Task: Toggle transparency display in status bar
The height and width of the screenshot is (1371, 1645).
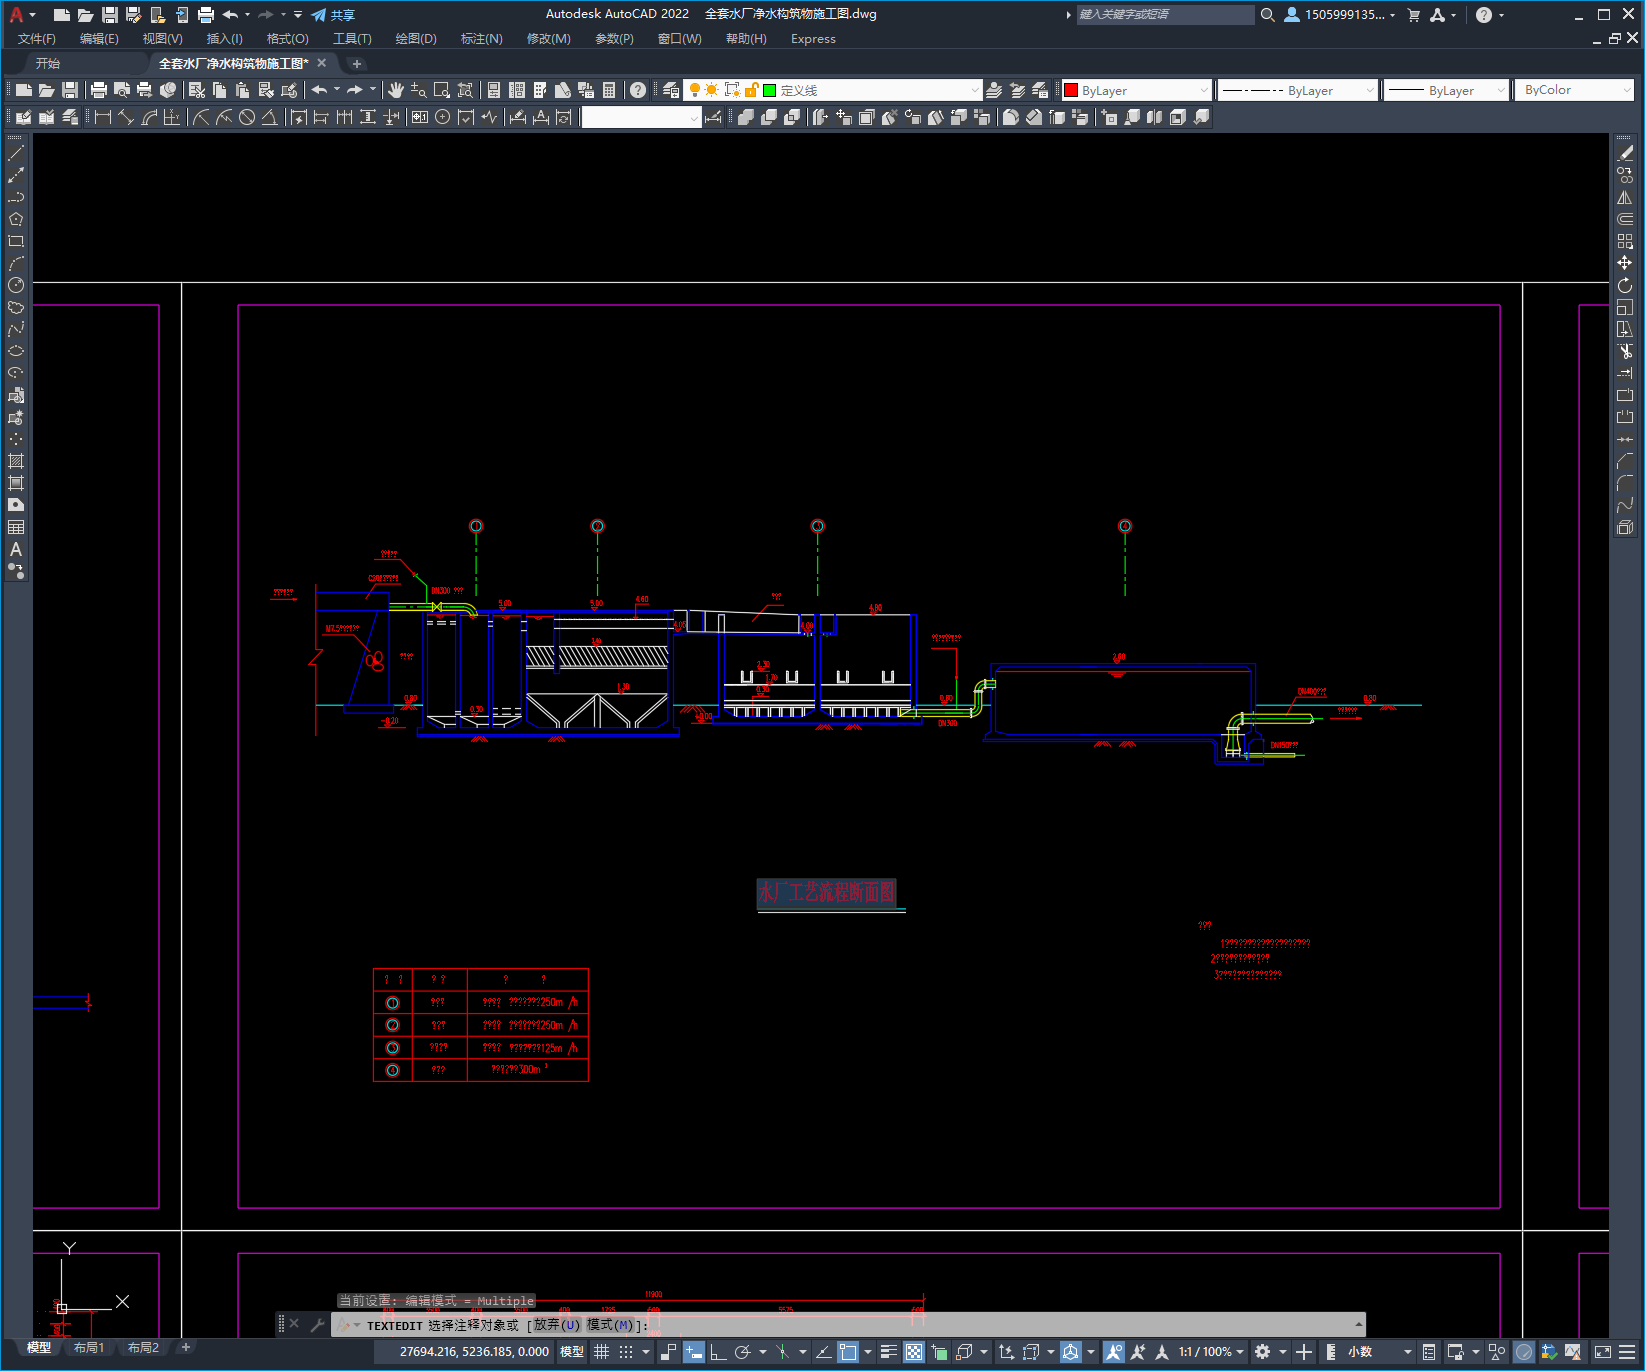Action: 914,1352
